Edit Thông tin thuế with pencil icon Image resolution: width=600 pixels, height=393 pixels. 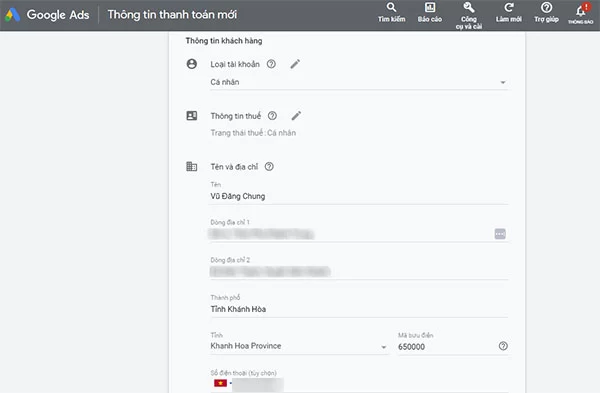pos(296,116)
